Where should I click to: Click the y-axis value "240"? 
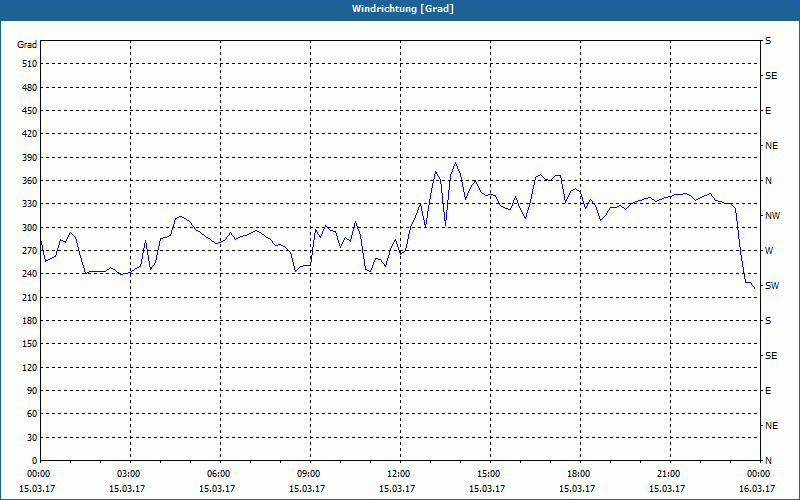point(30,274)
